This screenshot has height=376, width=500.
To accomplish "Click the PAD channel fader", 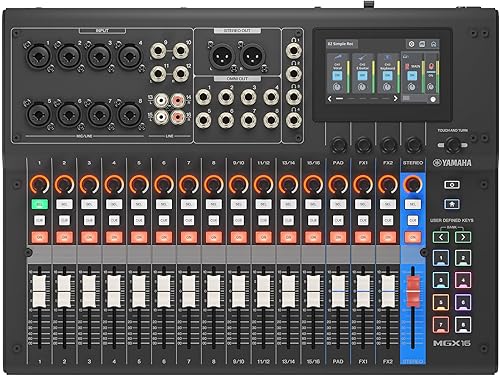I will [x=338, y=291].
